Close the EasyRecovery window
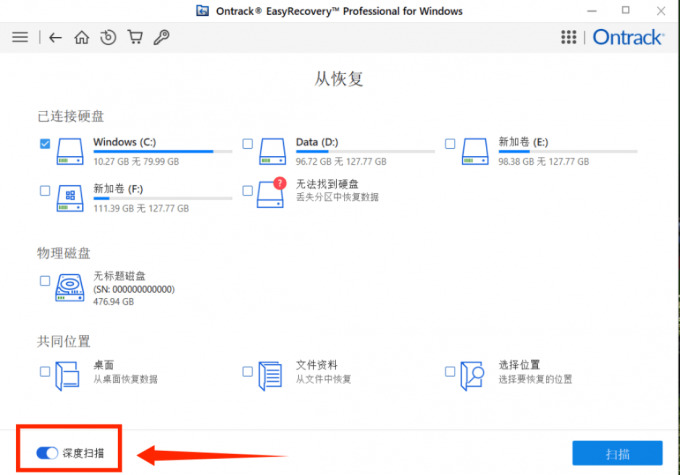This screenshot has height=475, width=680. click(660, 11)
